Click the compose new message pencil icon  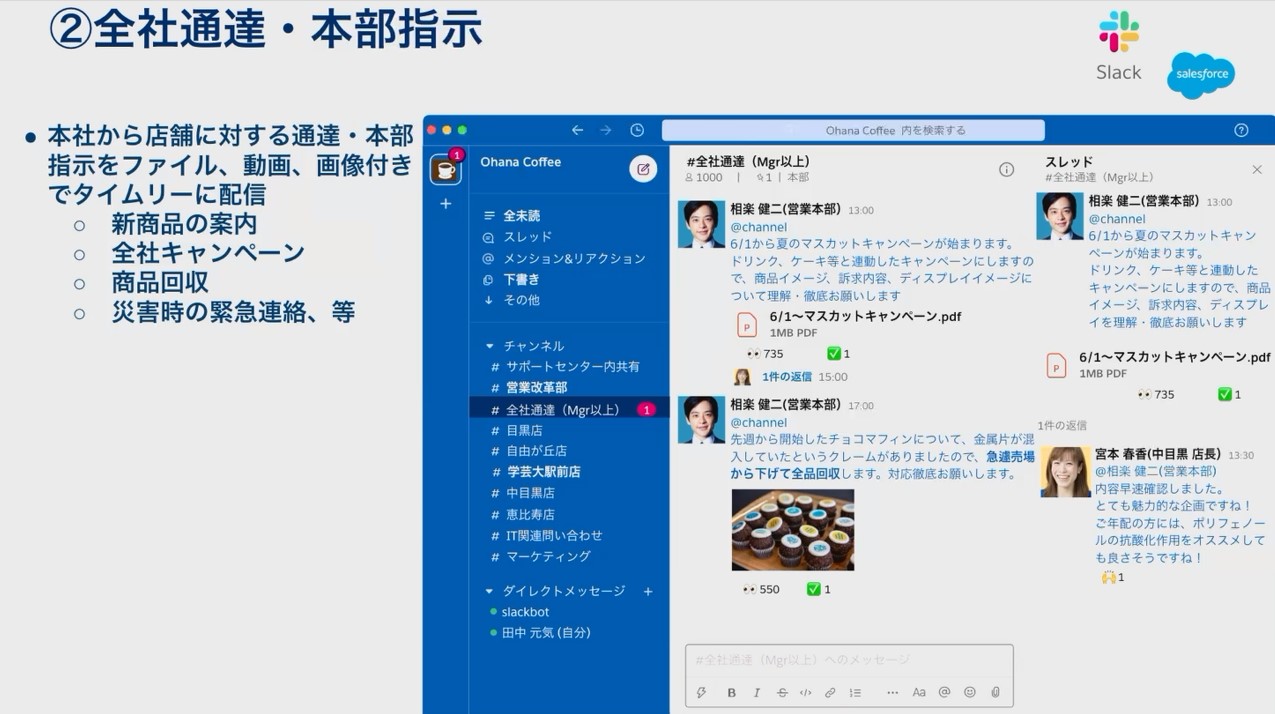(x=643, y=169)
